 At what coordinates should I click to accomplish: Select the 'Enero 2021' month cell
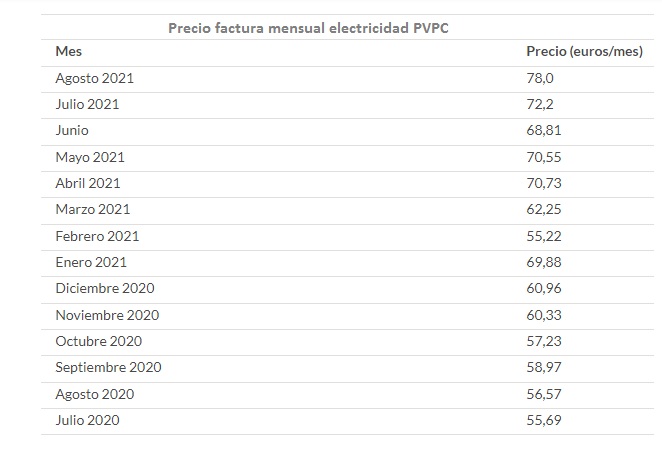click(92, 262)
